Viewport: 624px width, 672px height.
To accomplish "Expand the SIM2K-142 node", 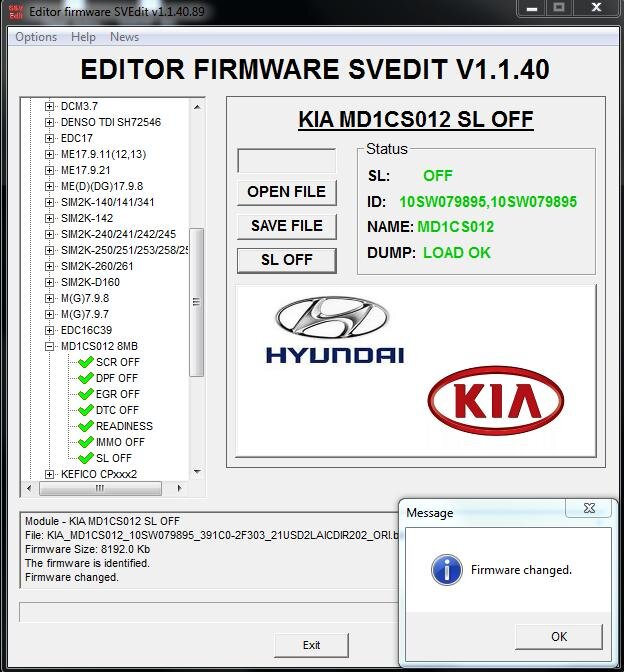I will pyautogui.click(x=49, y=218).
